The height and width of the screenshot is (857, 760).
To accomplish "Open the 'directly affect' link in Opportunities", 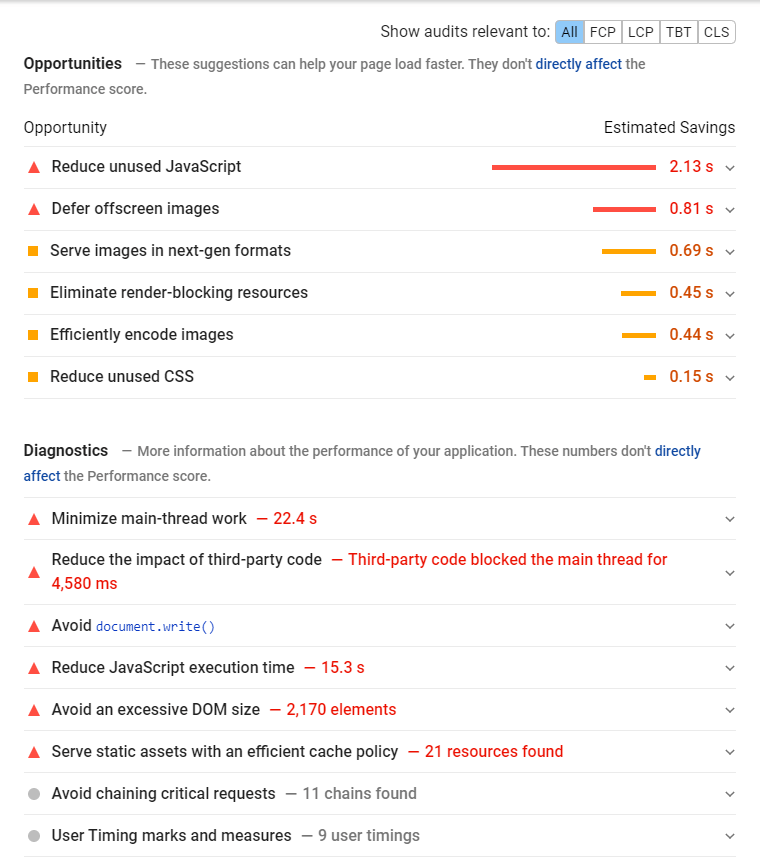I will [579, 64].
